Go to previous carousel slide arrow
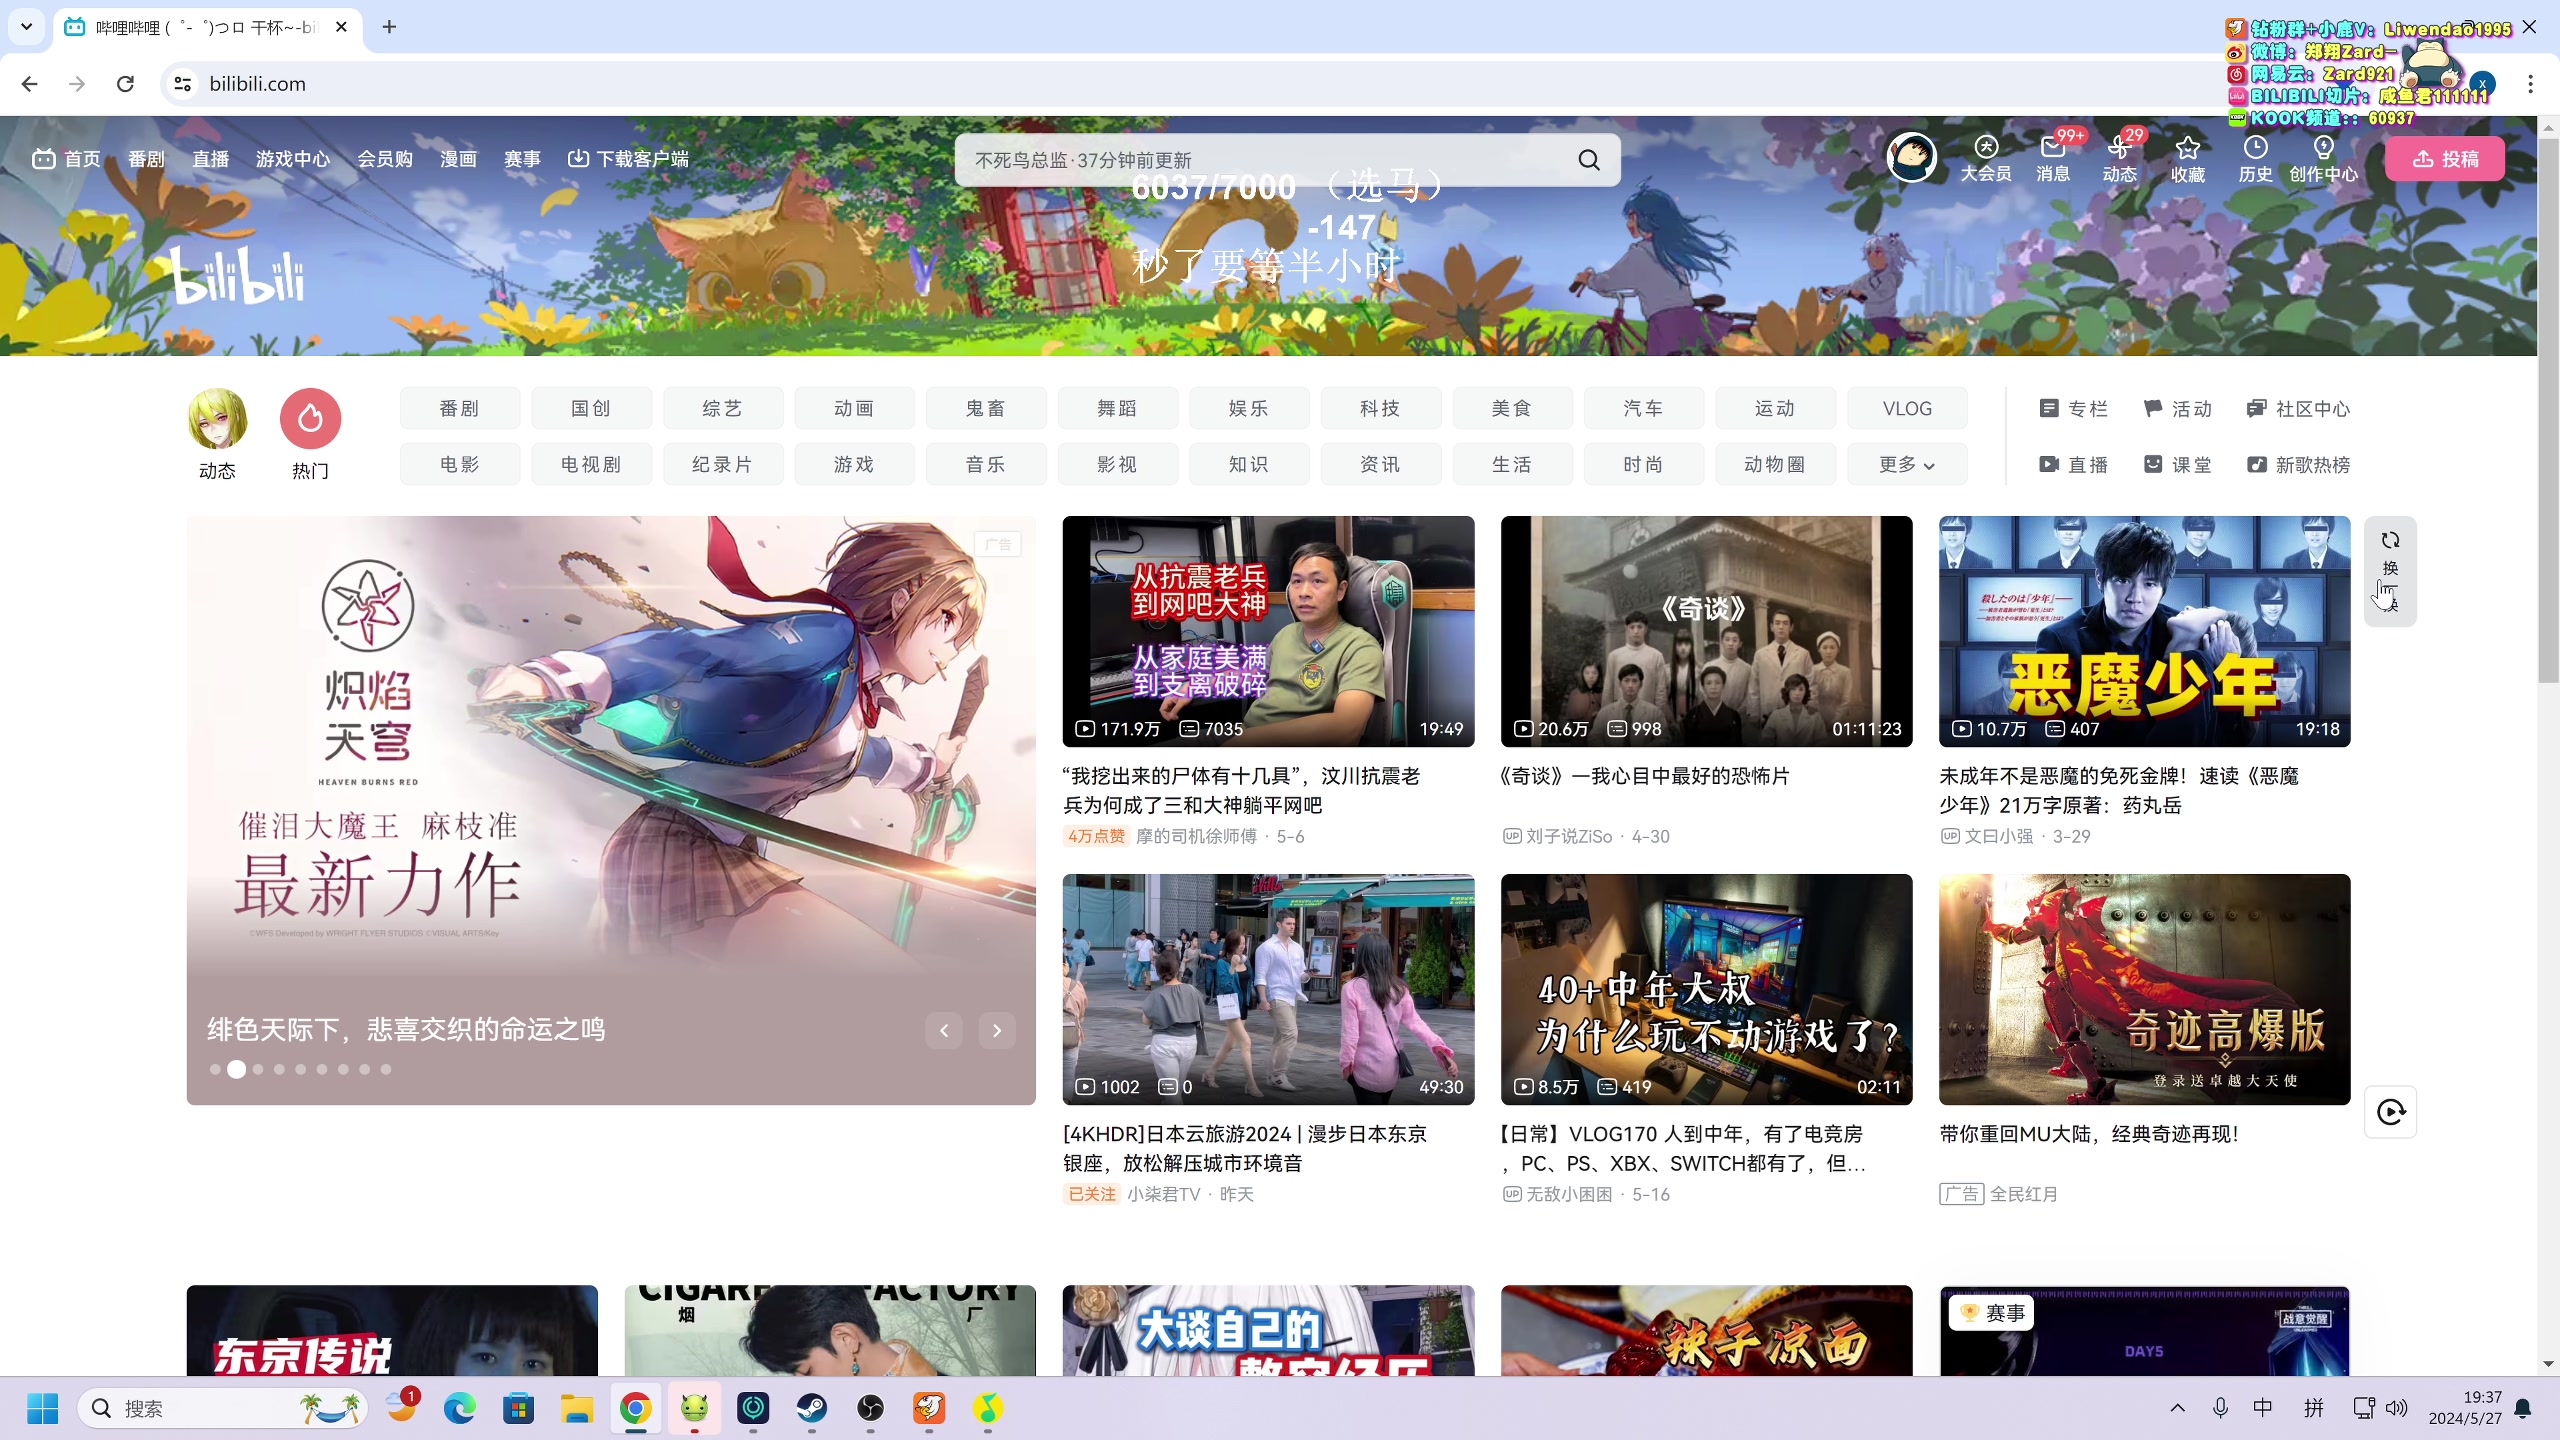The image size is (2560, 1440). pyautogui.click(x=943, y=1030)
